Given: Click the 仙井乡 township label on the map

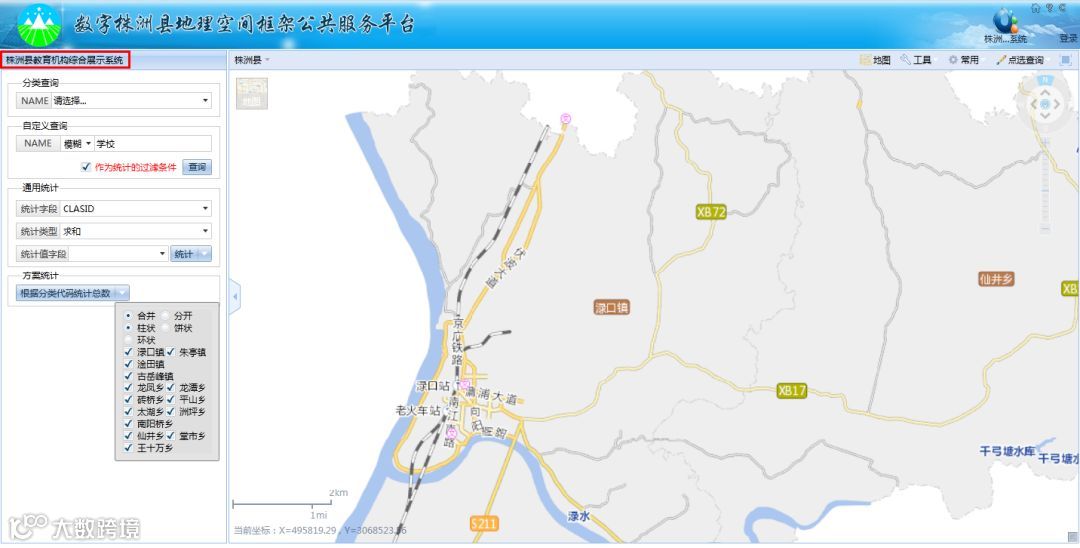Looking at the screenshot, I should (996, 279).
